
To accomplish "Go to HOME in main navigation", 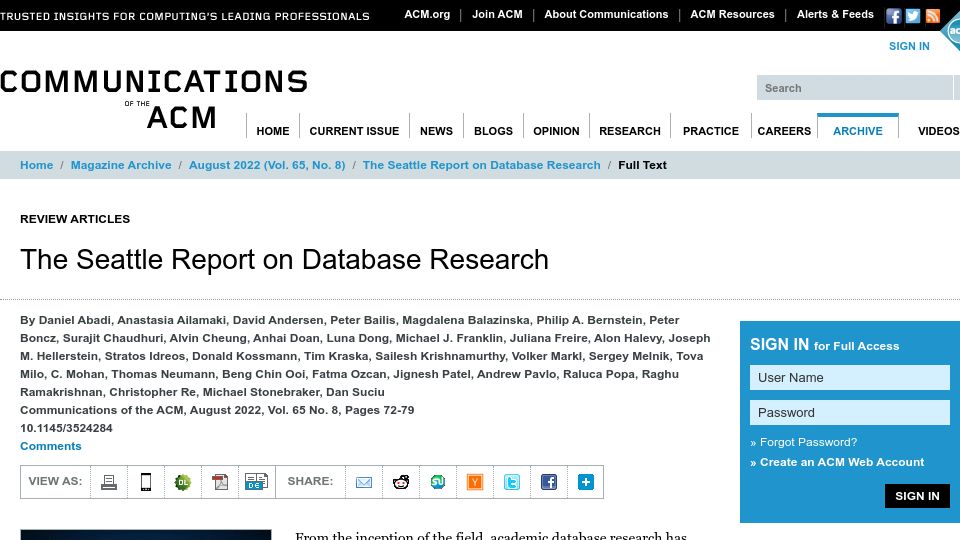I will point(272,131).
